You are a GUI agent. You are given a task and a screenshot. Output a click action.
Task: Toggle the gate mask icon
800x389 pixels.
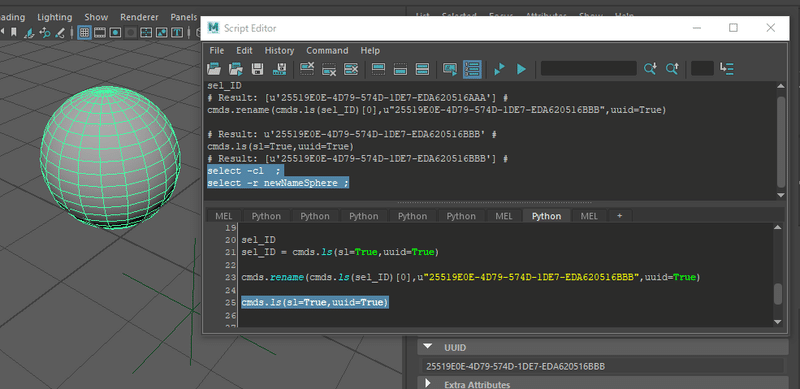[x=131, y=33]
